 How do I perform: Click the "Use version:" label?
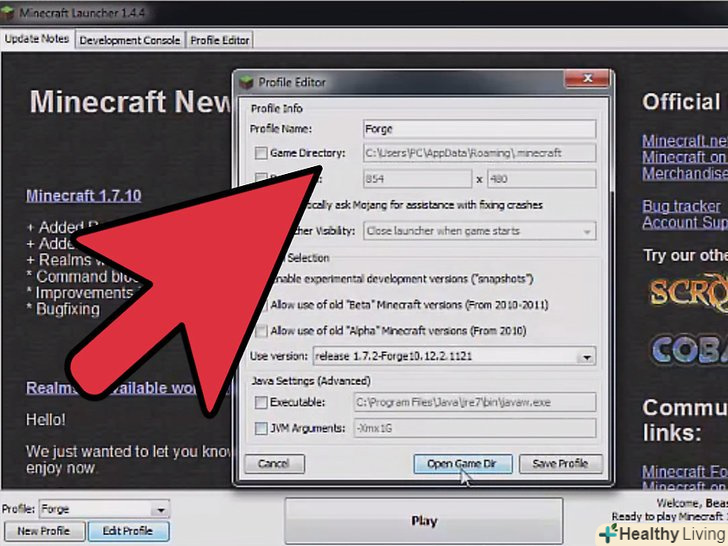coord(279,356)
